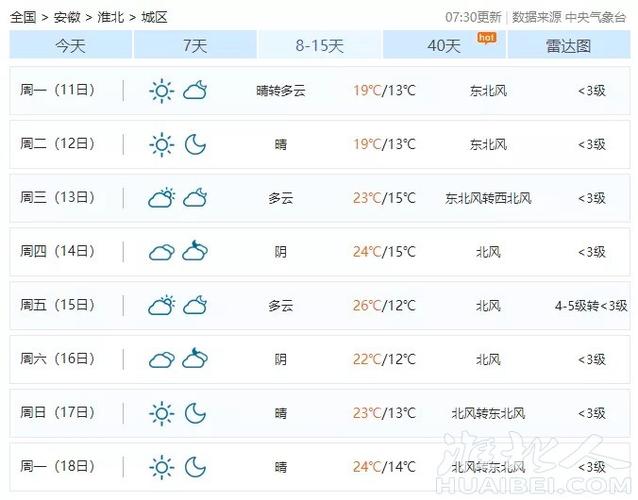The width and height of the screenshot is (638, 500).
Task: Select the 周一 (18日) date label
Action: [x=57, y=466]
